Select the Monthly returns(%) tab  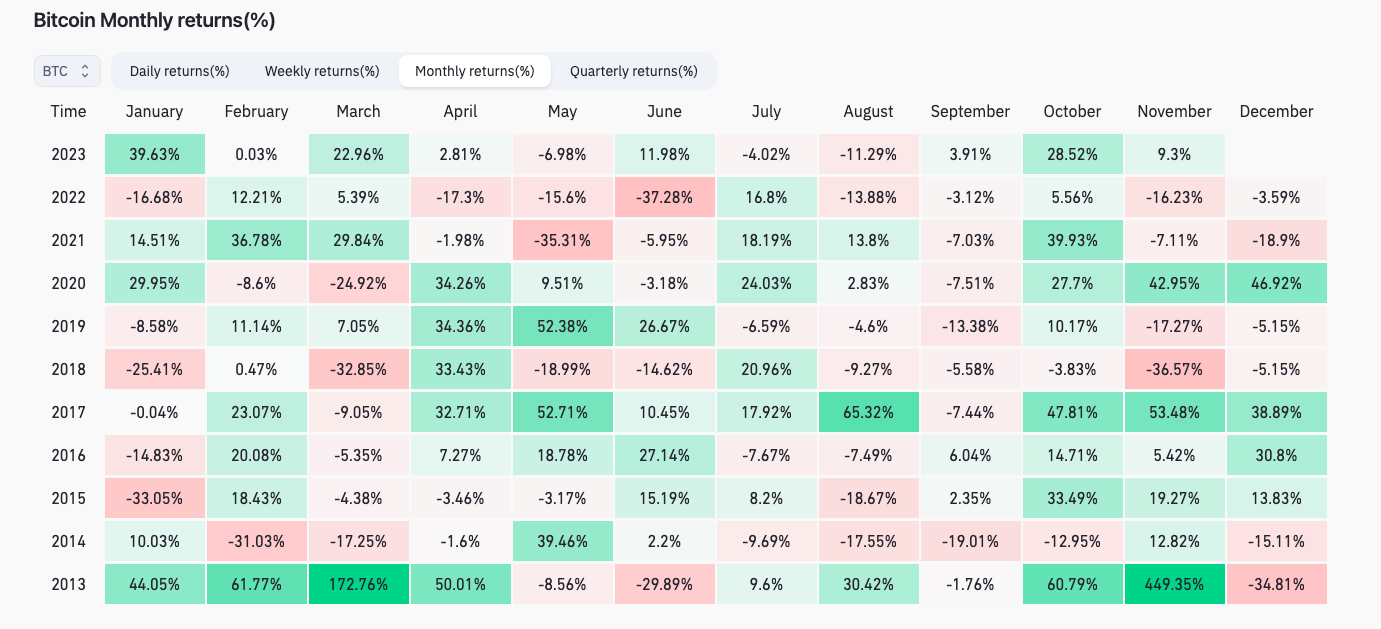coord(475,71)
